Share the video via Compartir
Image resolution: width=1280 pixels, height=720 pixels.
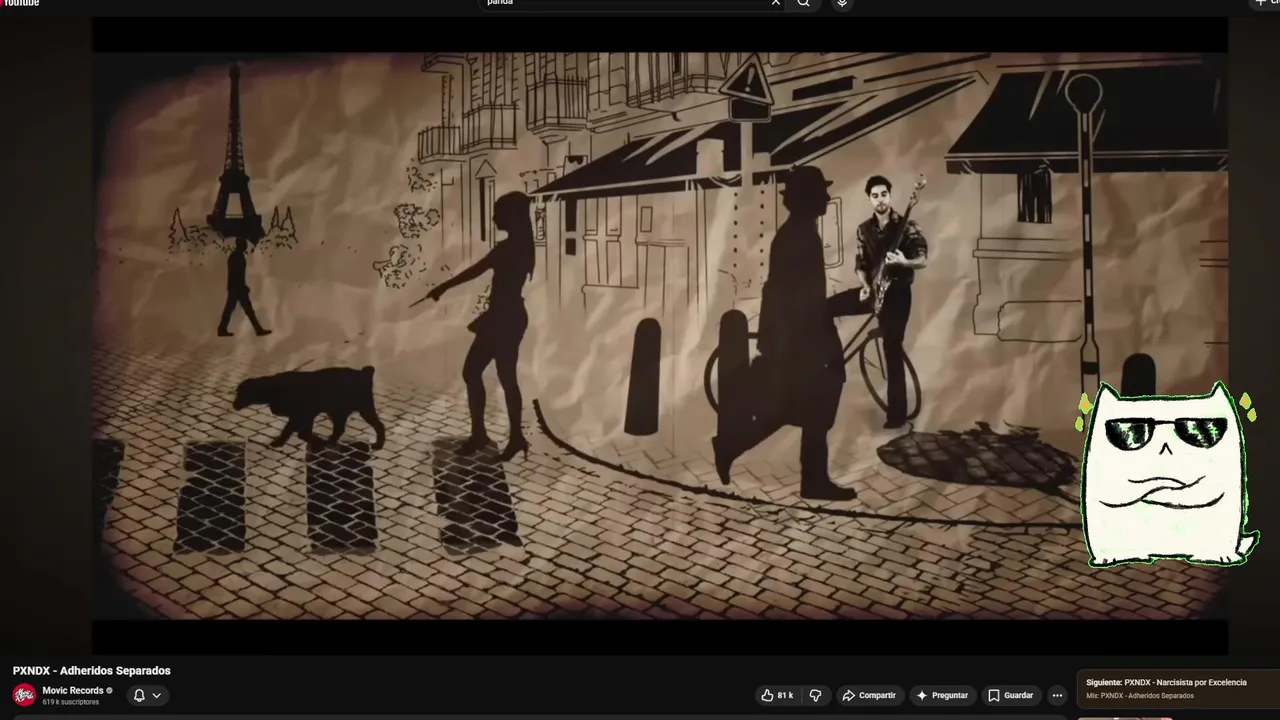pyautogui.click(x=869, y=695)
